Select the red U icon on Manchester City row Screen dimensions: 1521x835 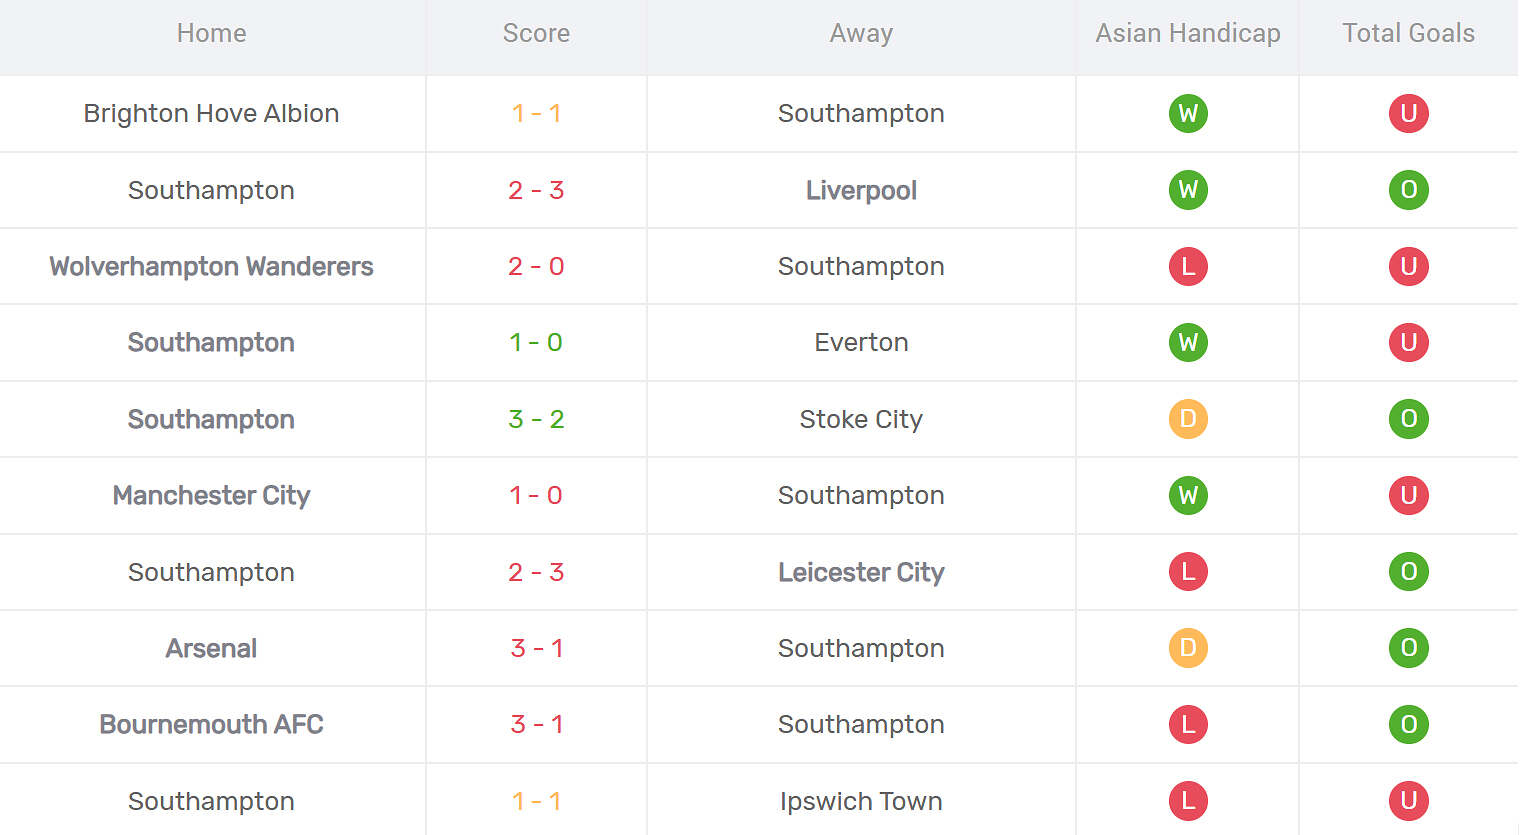coord(1409,495)
